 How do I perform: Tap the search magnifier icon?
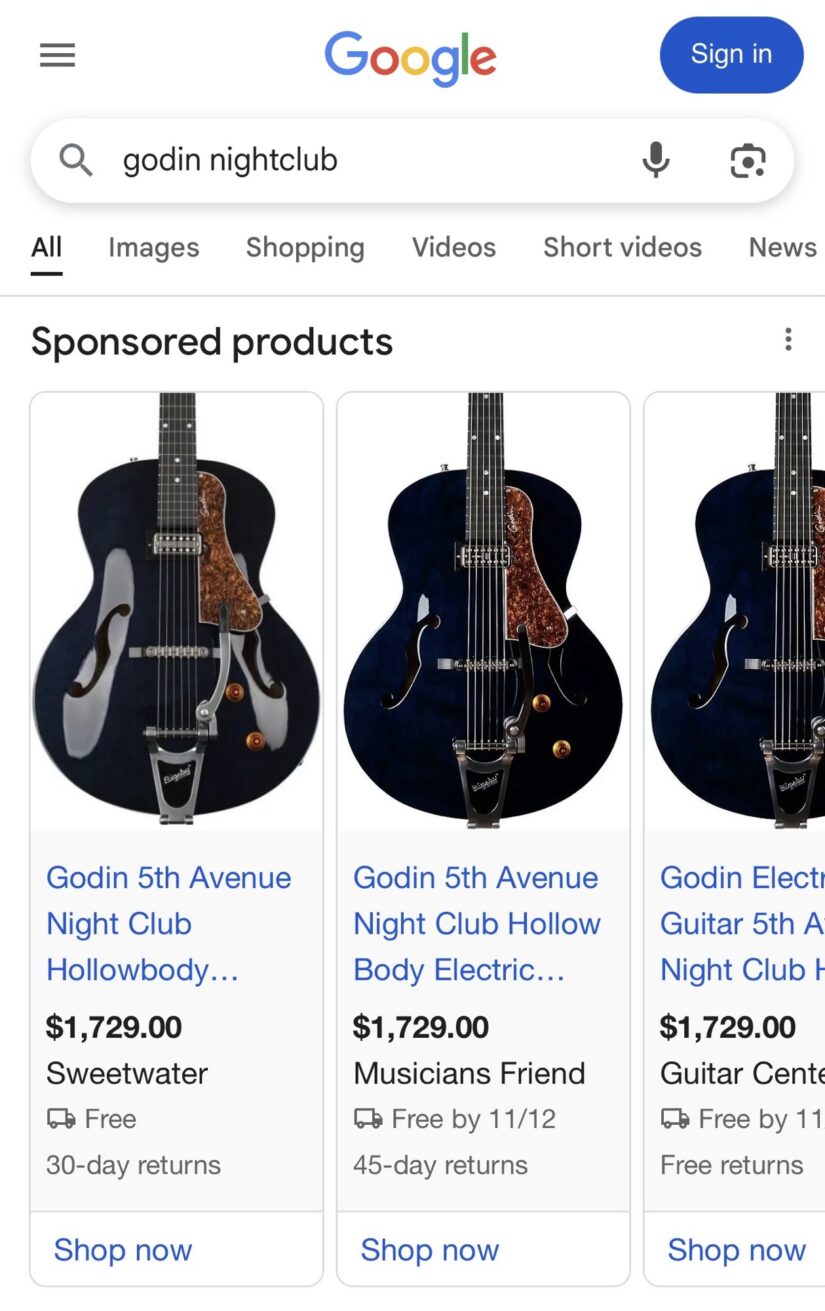[x=76, y=160]
